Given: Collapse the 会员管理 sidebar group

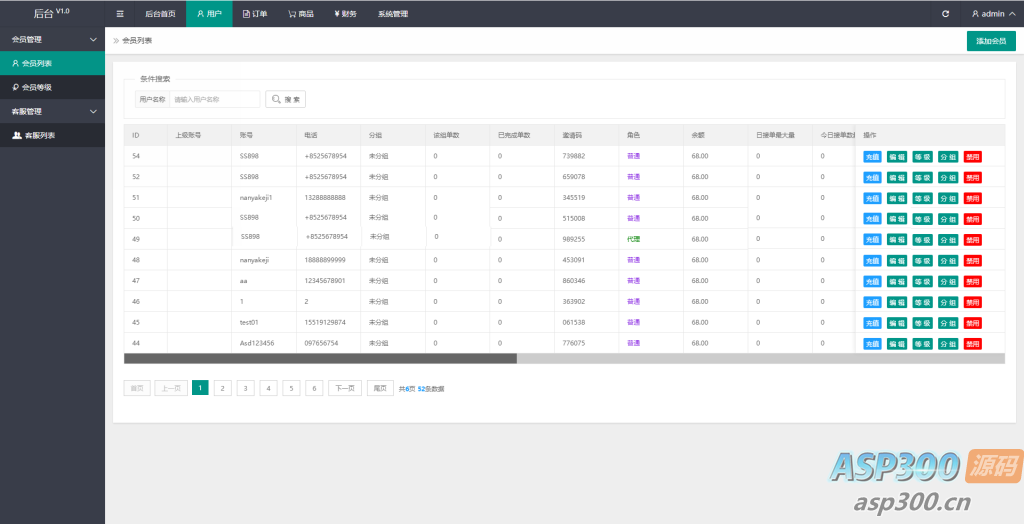Looking at the screenshot, I should pos(52,40).
